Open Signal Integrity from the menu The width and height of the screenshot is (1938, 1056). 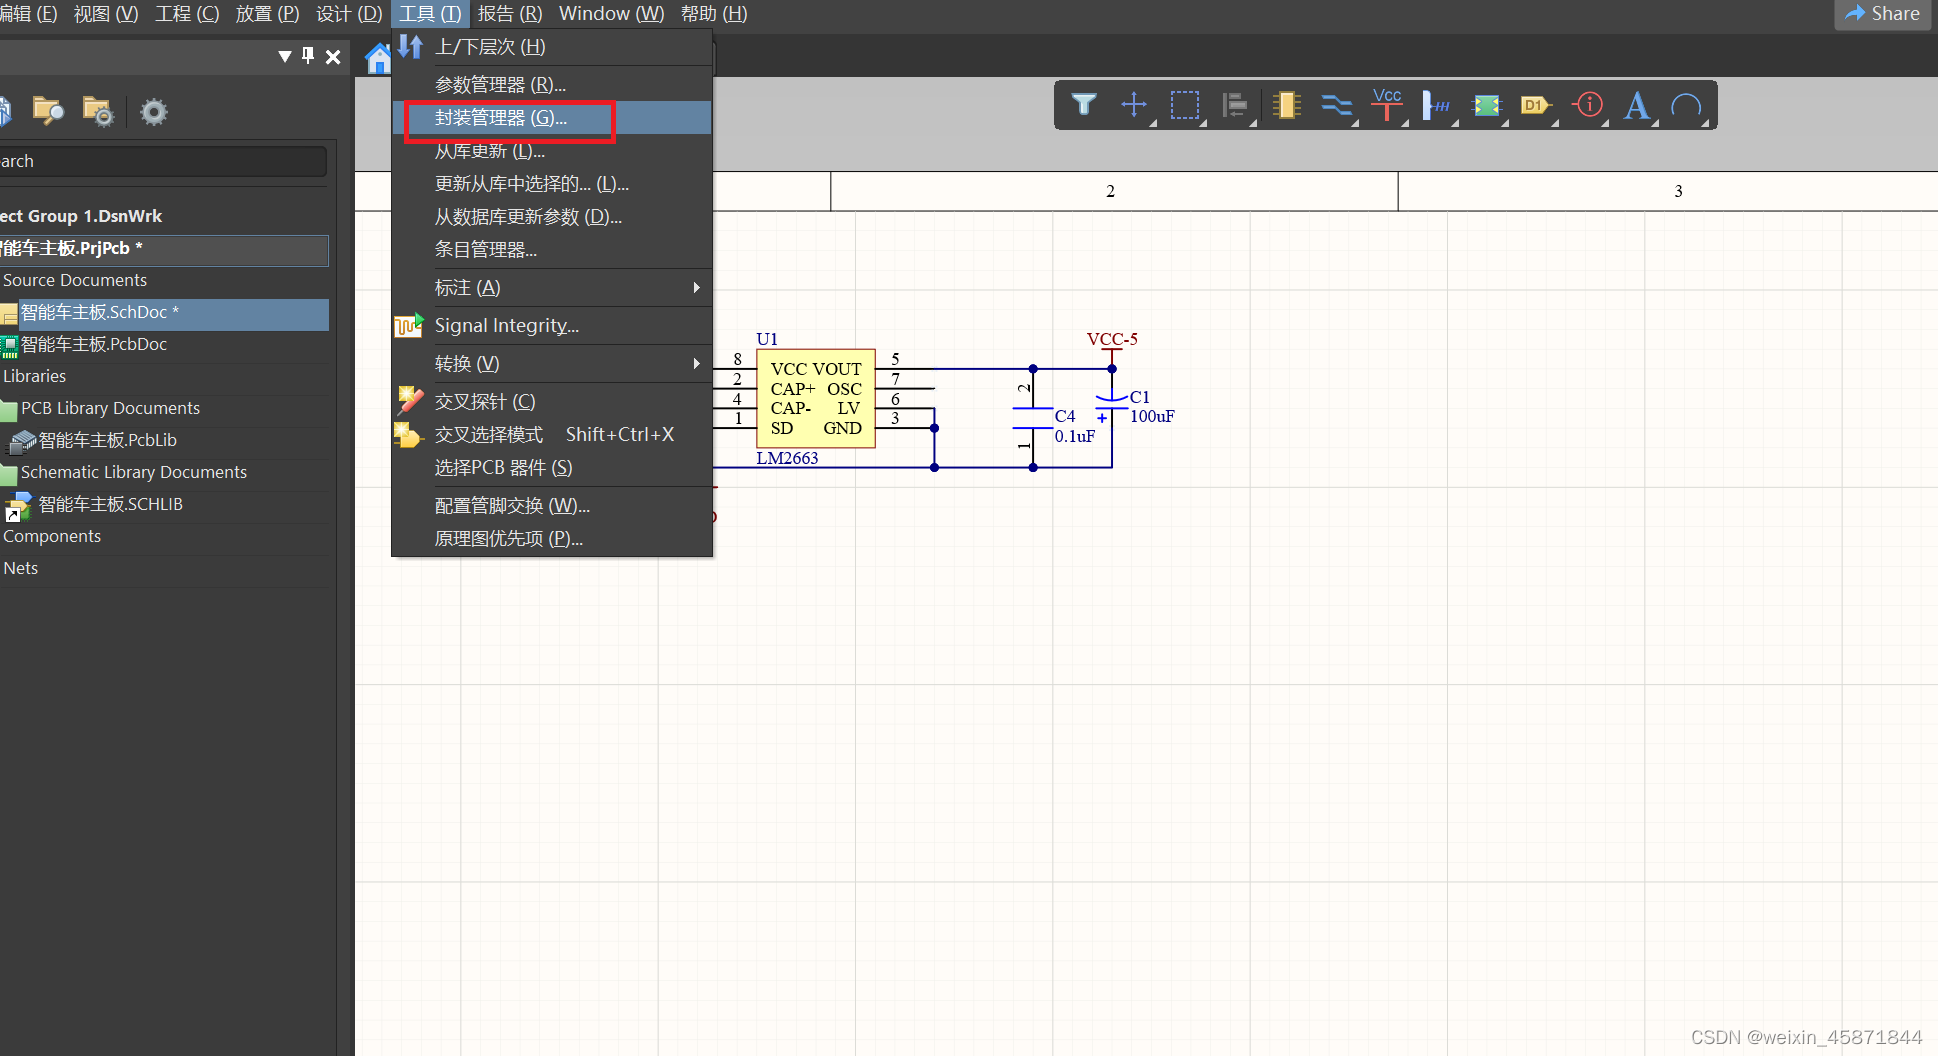pos(507,326)
